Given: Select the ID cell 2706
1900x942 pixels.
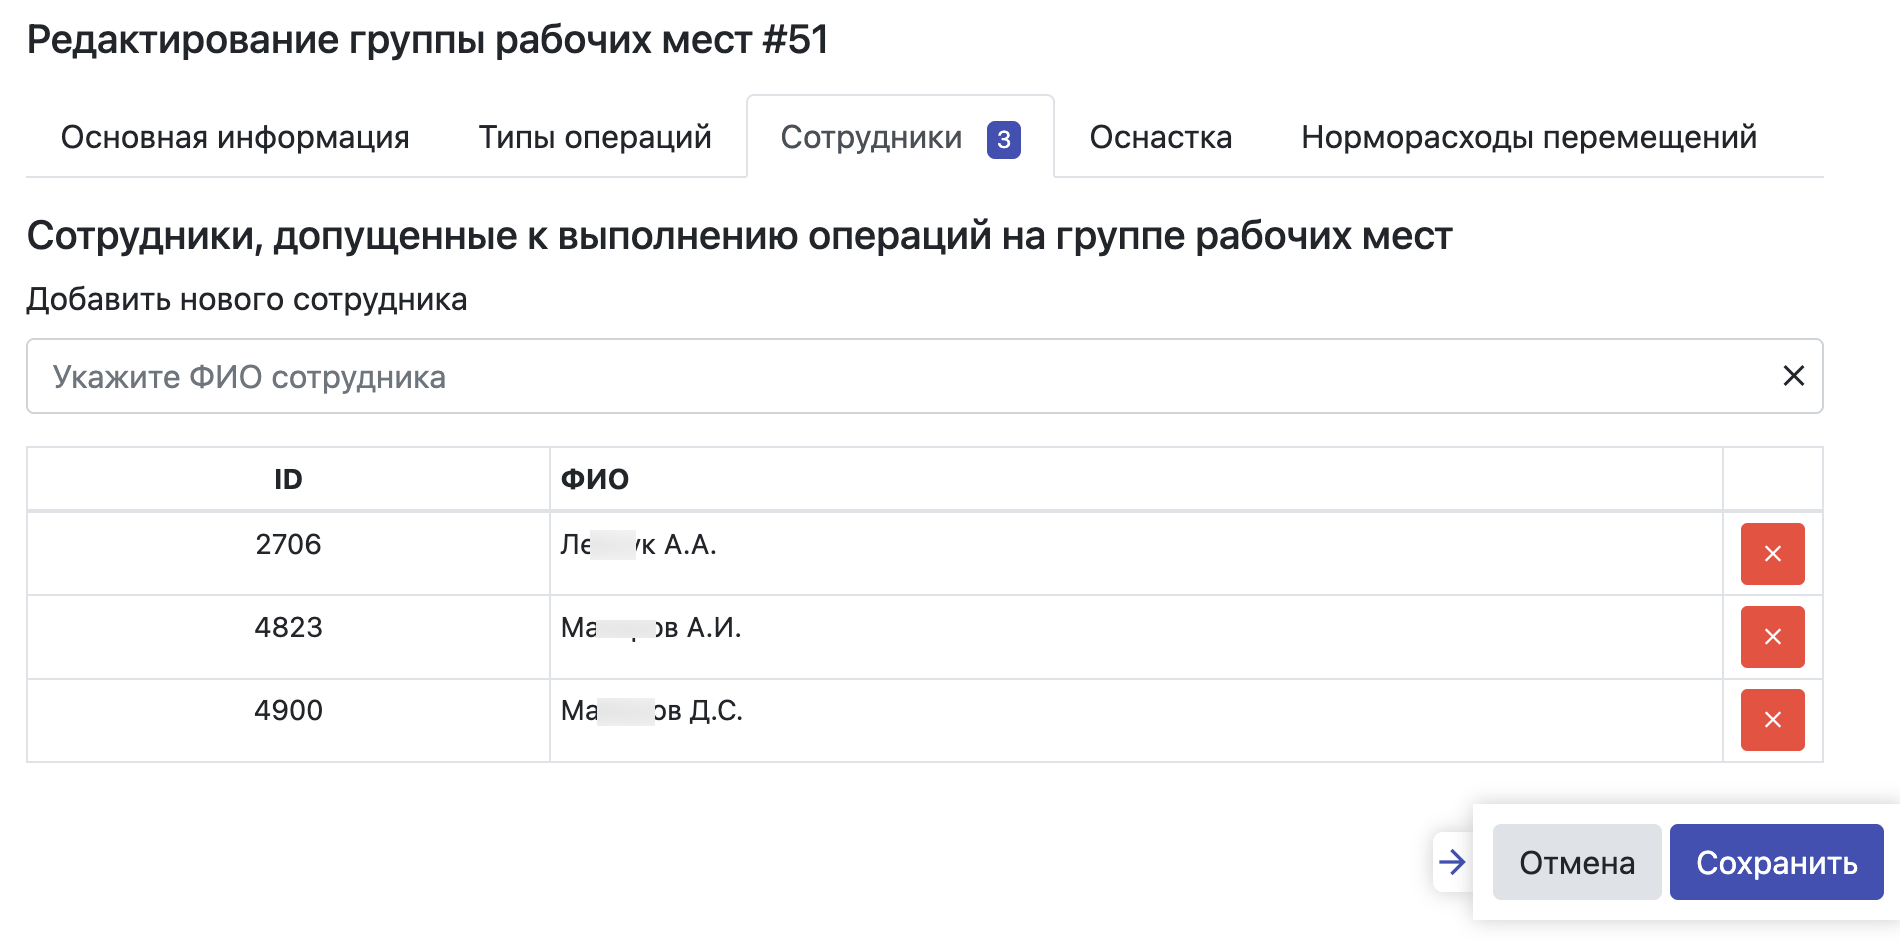Looking at the screenshot, I should (x=288, y=545).
